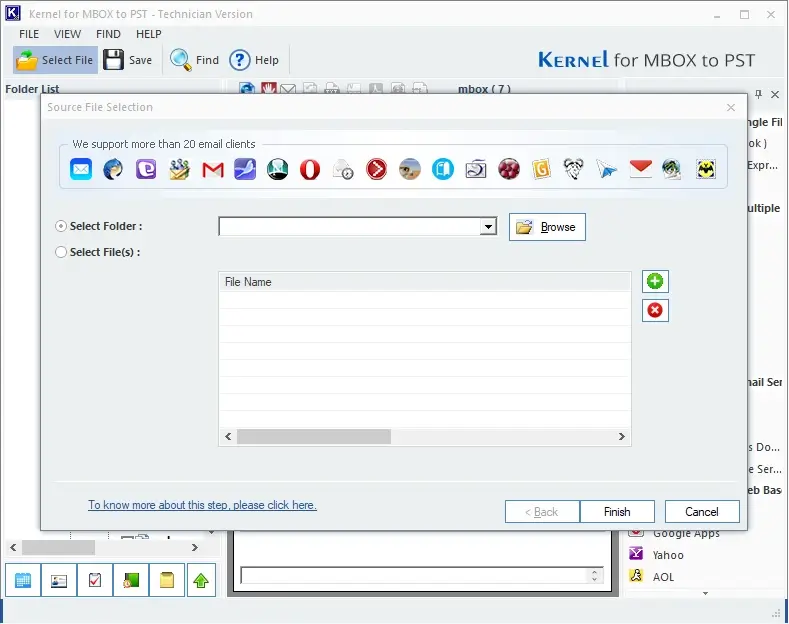Open the HELP menu
Screen dimensions: 789x624
[x=148, y=34]
